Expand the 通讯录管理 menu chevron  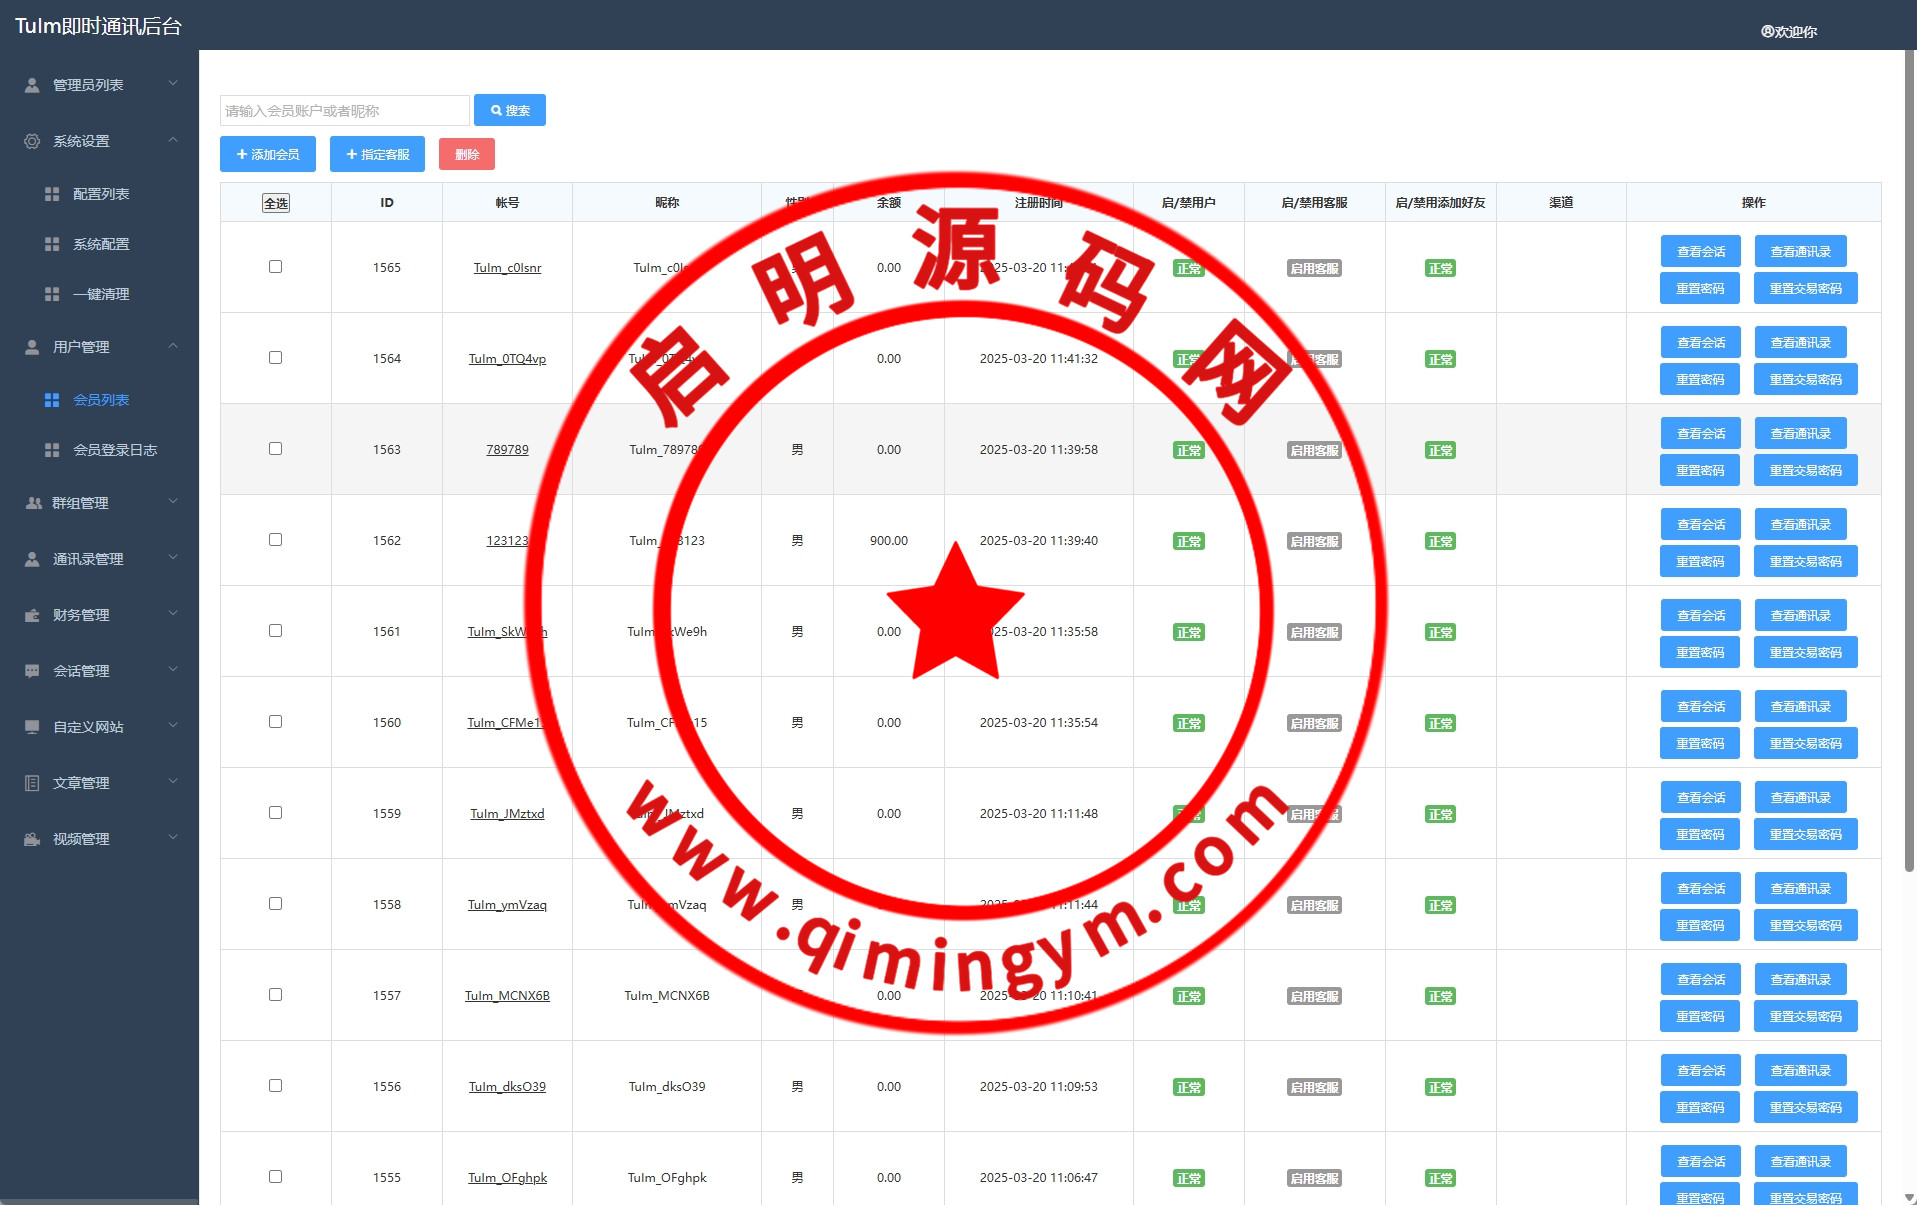tap(173, 558)
